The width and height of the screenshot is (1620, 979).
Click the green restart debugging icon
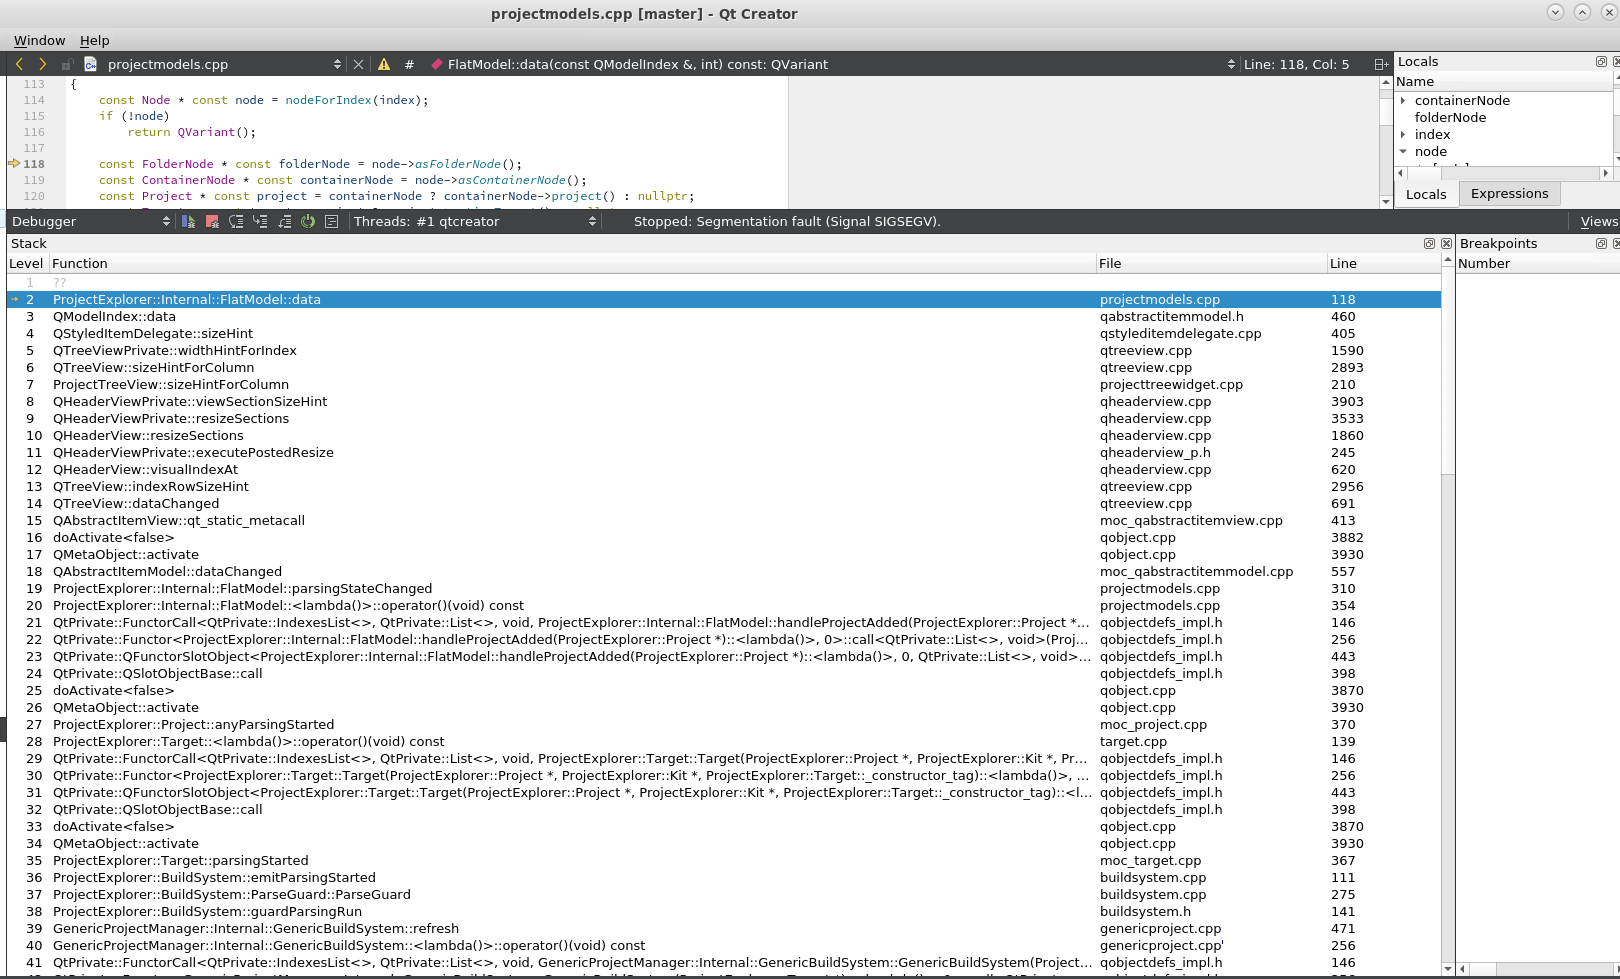[308, 222]
